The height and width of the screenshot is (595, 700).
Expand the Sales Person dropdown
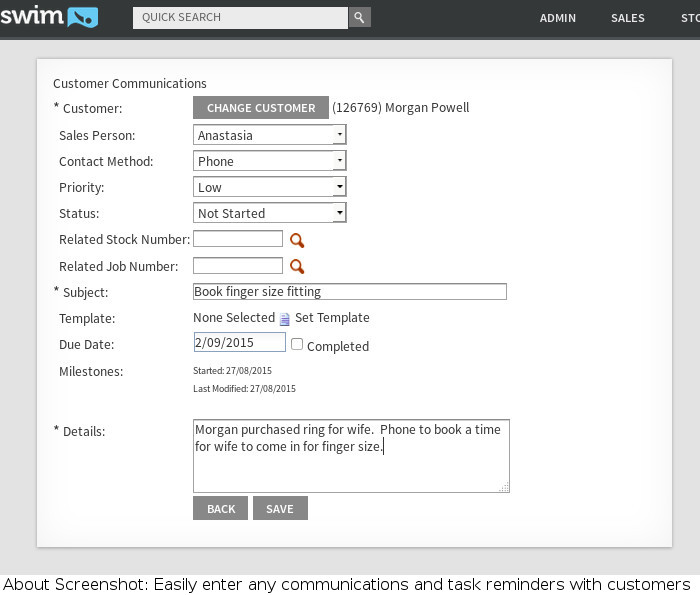340,135
